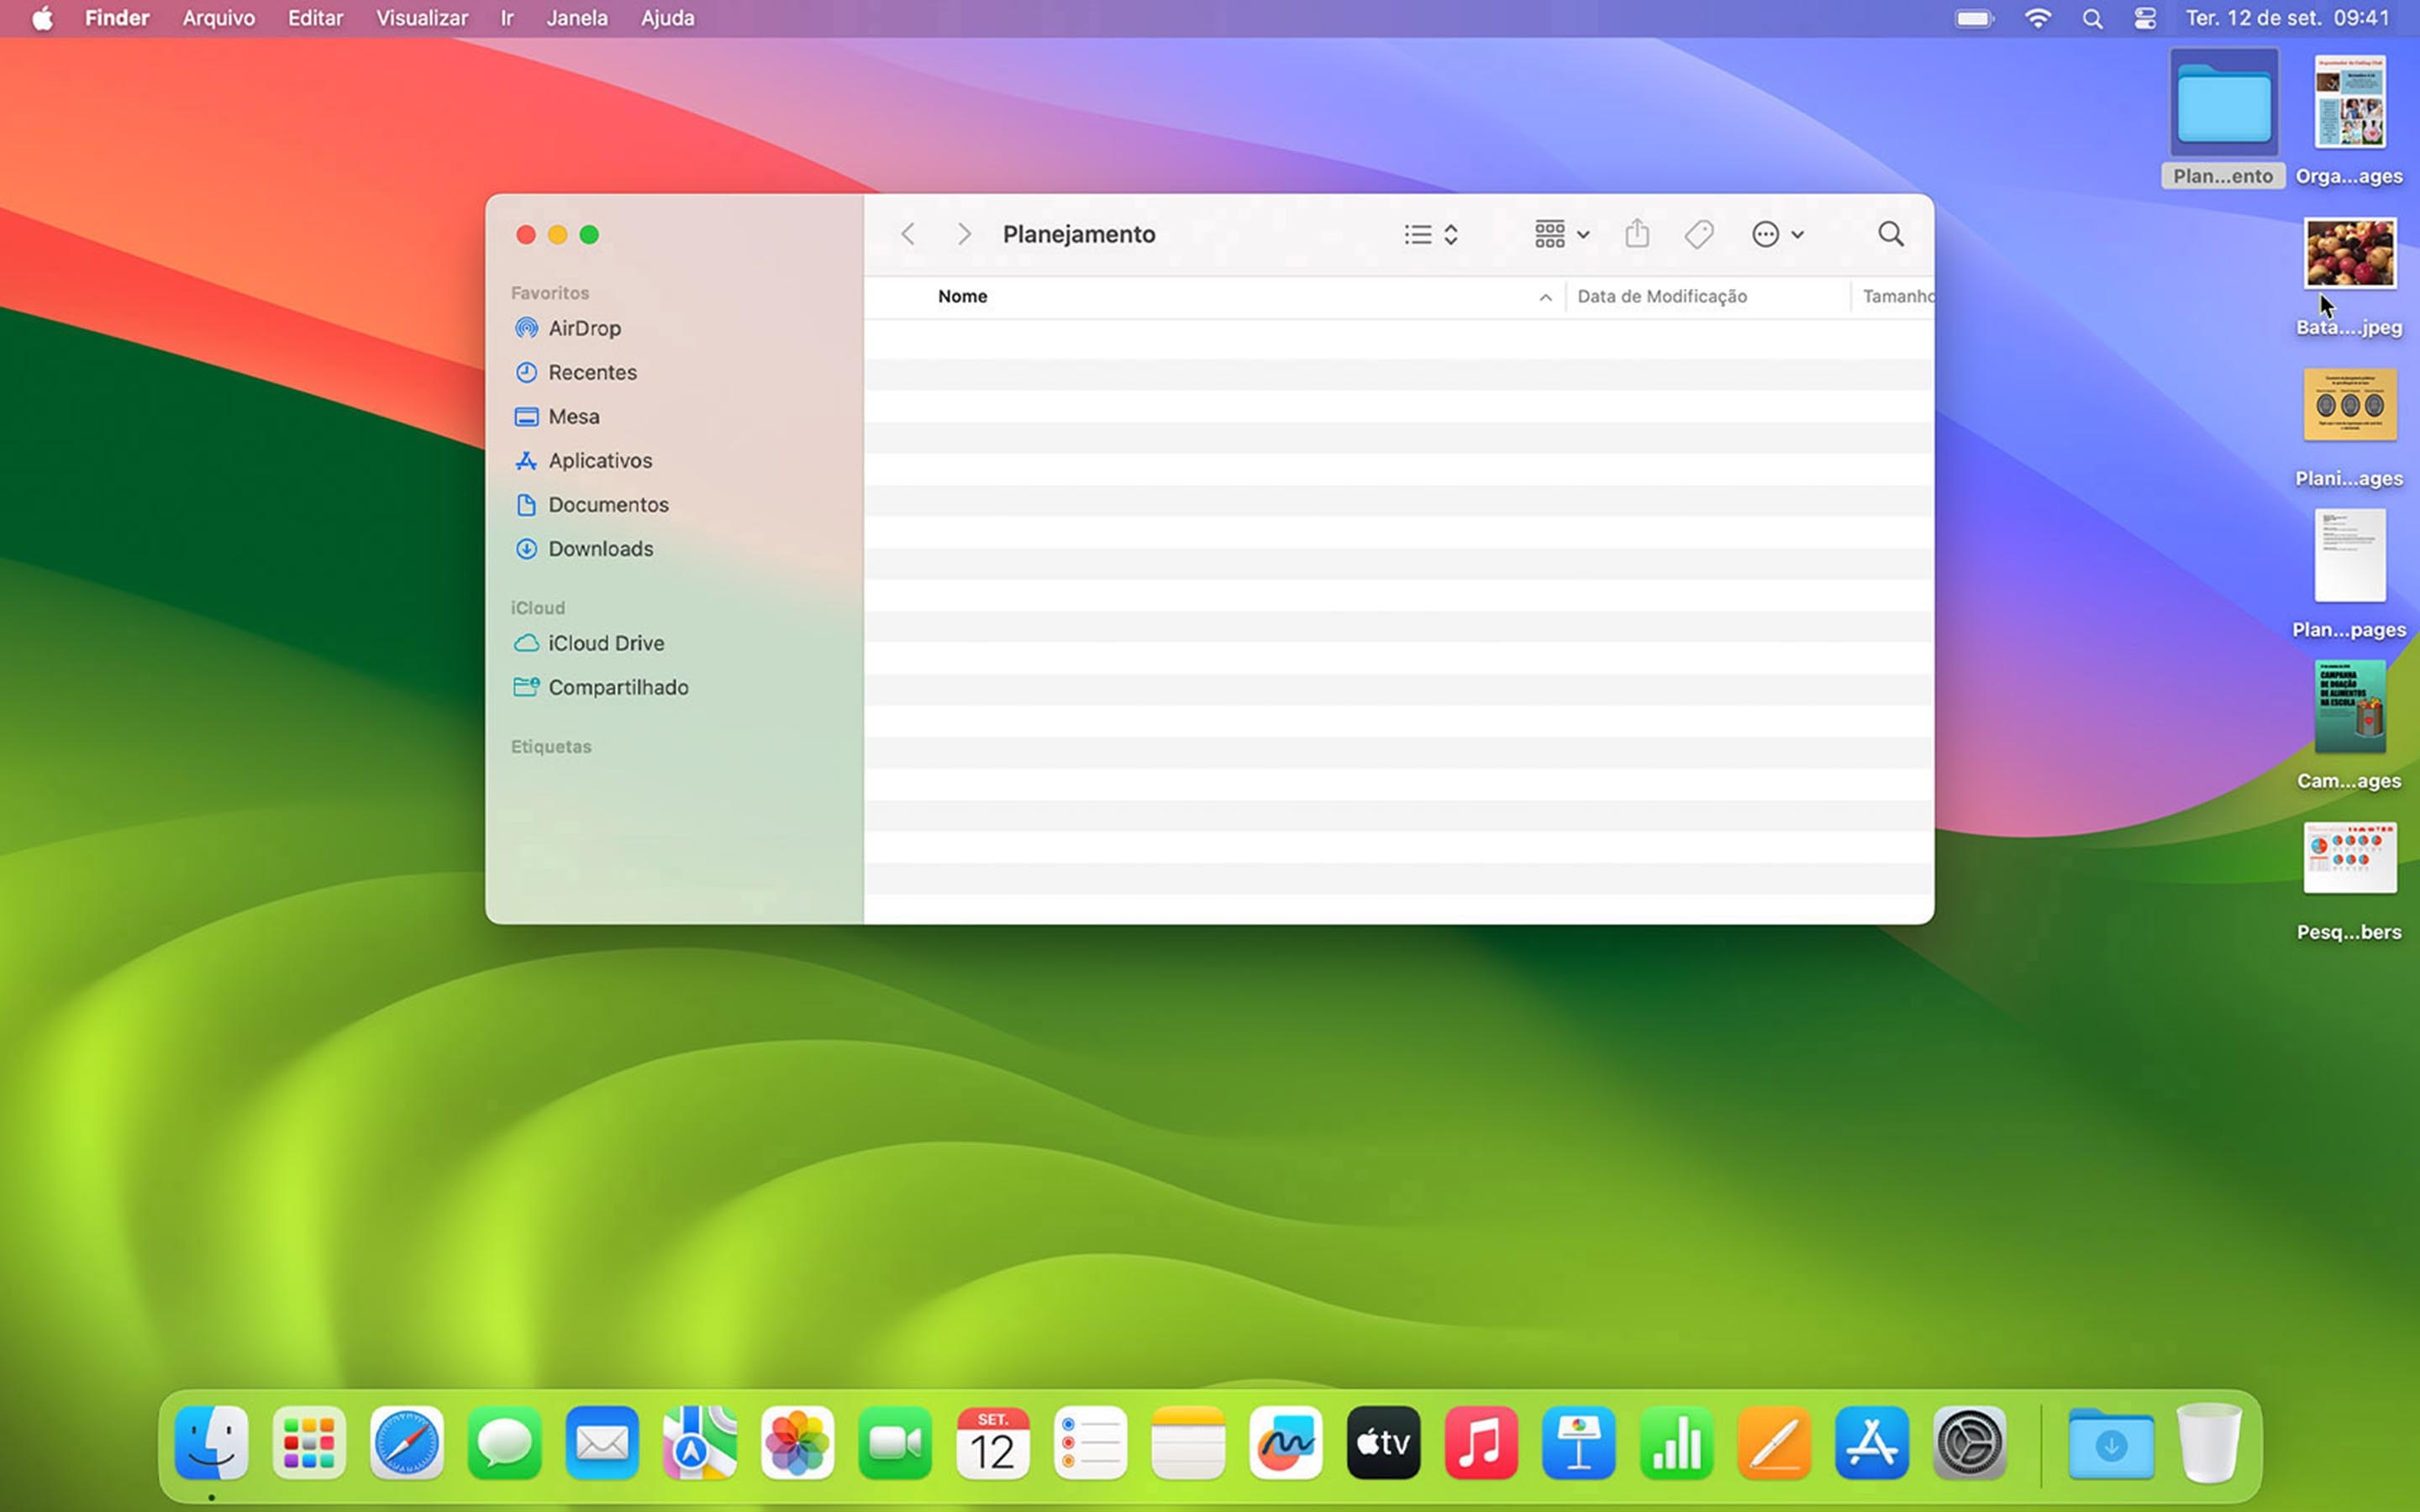Select the Orga...ages desktop file
This screenshot has height=1512, width=2420.
tap(2349, 120)
